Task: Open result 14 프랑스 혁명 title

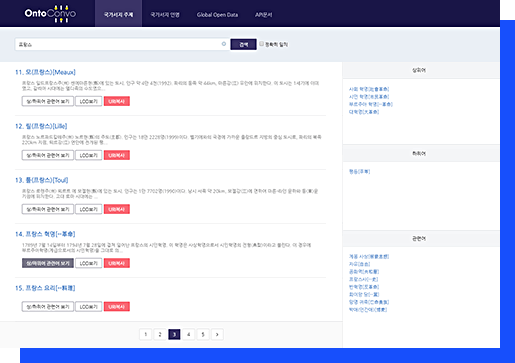Action: (45, 234)
